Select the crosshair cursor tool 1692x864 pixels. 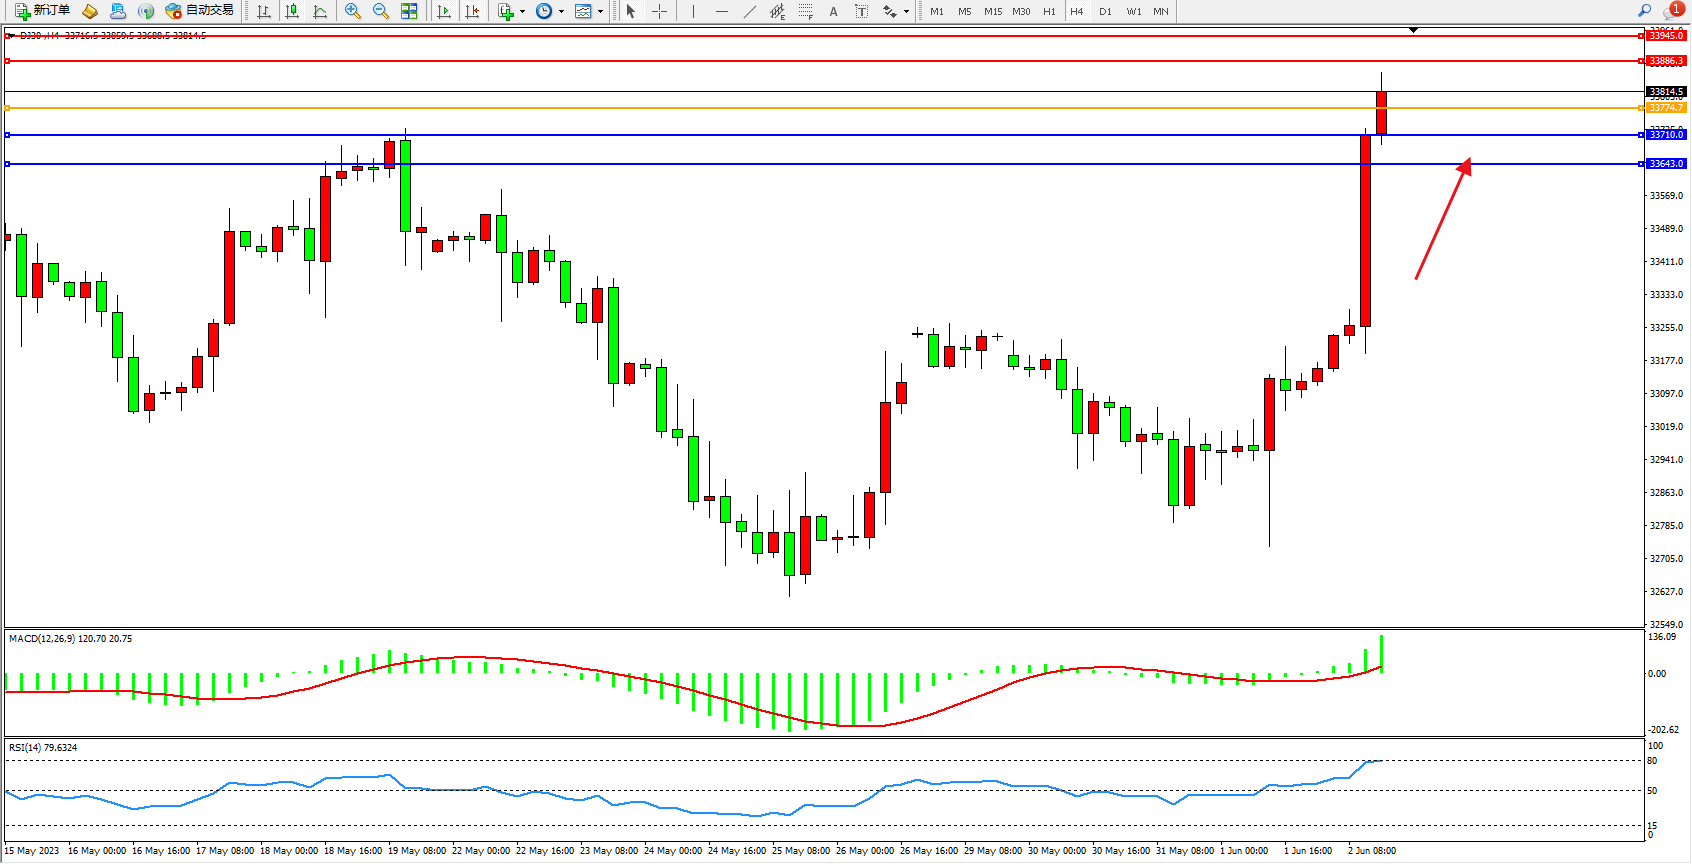point(660,11)
